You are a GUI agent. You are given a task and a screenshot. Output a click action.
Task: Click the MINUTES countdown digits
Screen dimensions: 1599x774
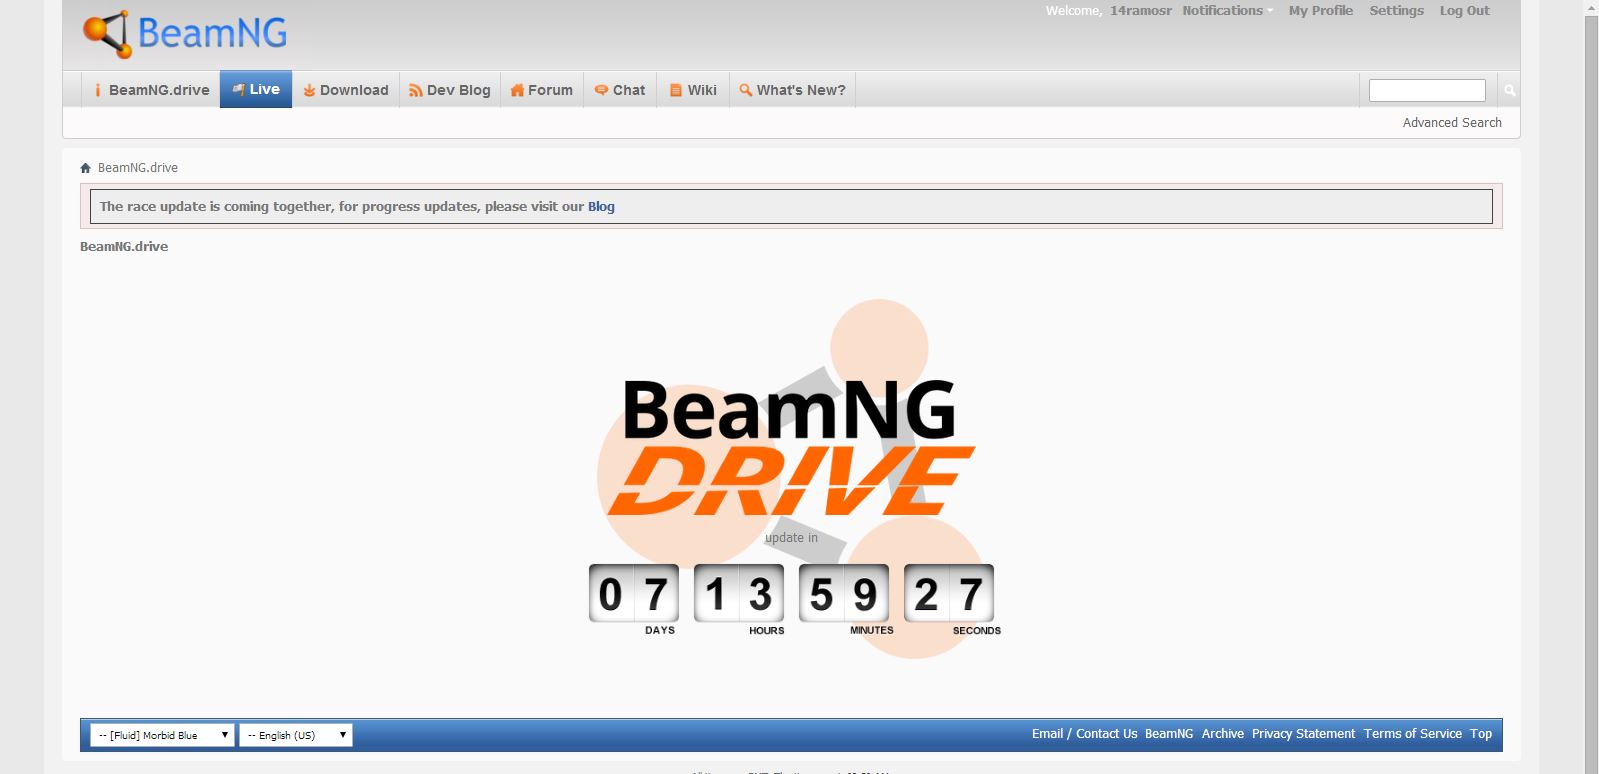(844, 594)
